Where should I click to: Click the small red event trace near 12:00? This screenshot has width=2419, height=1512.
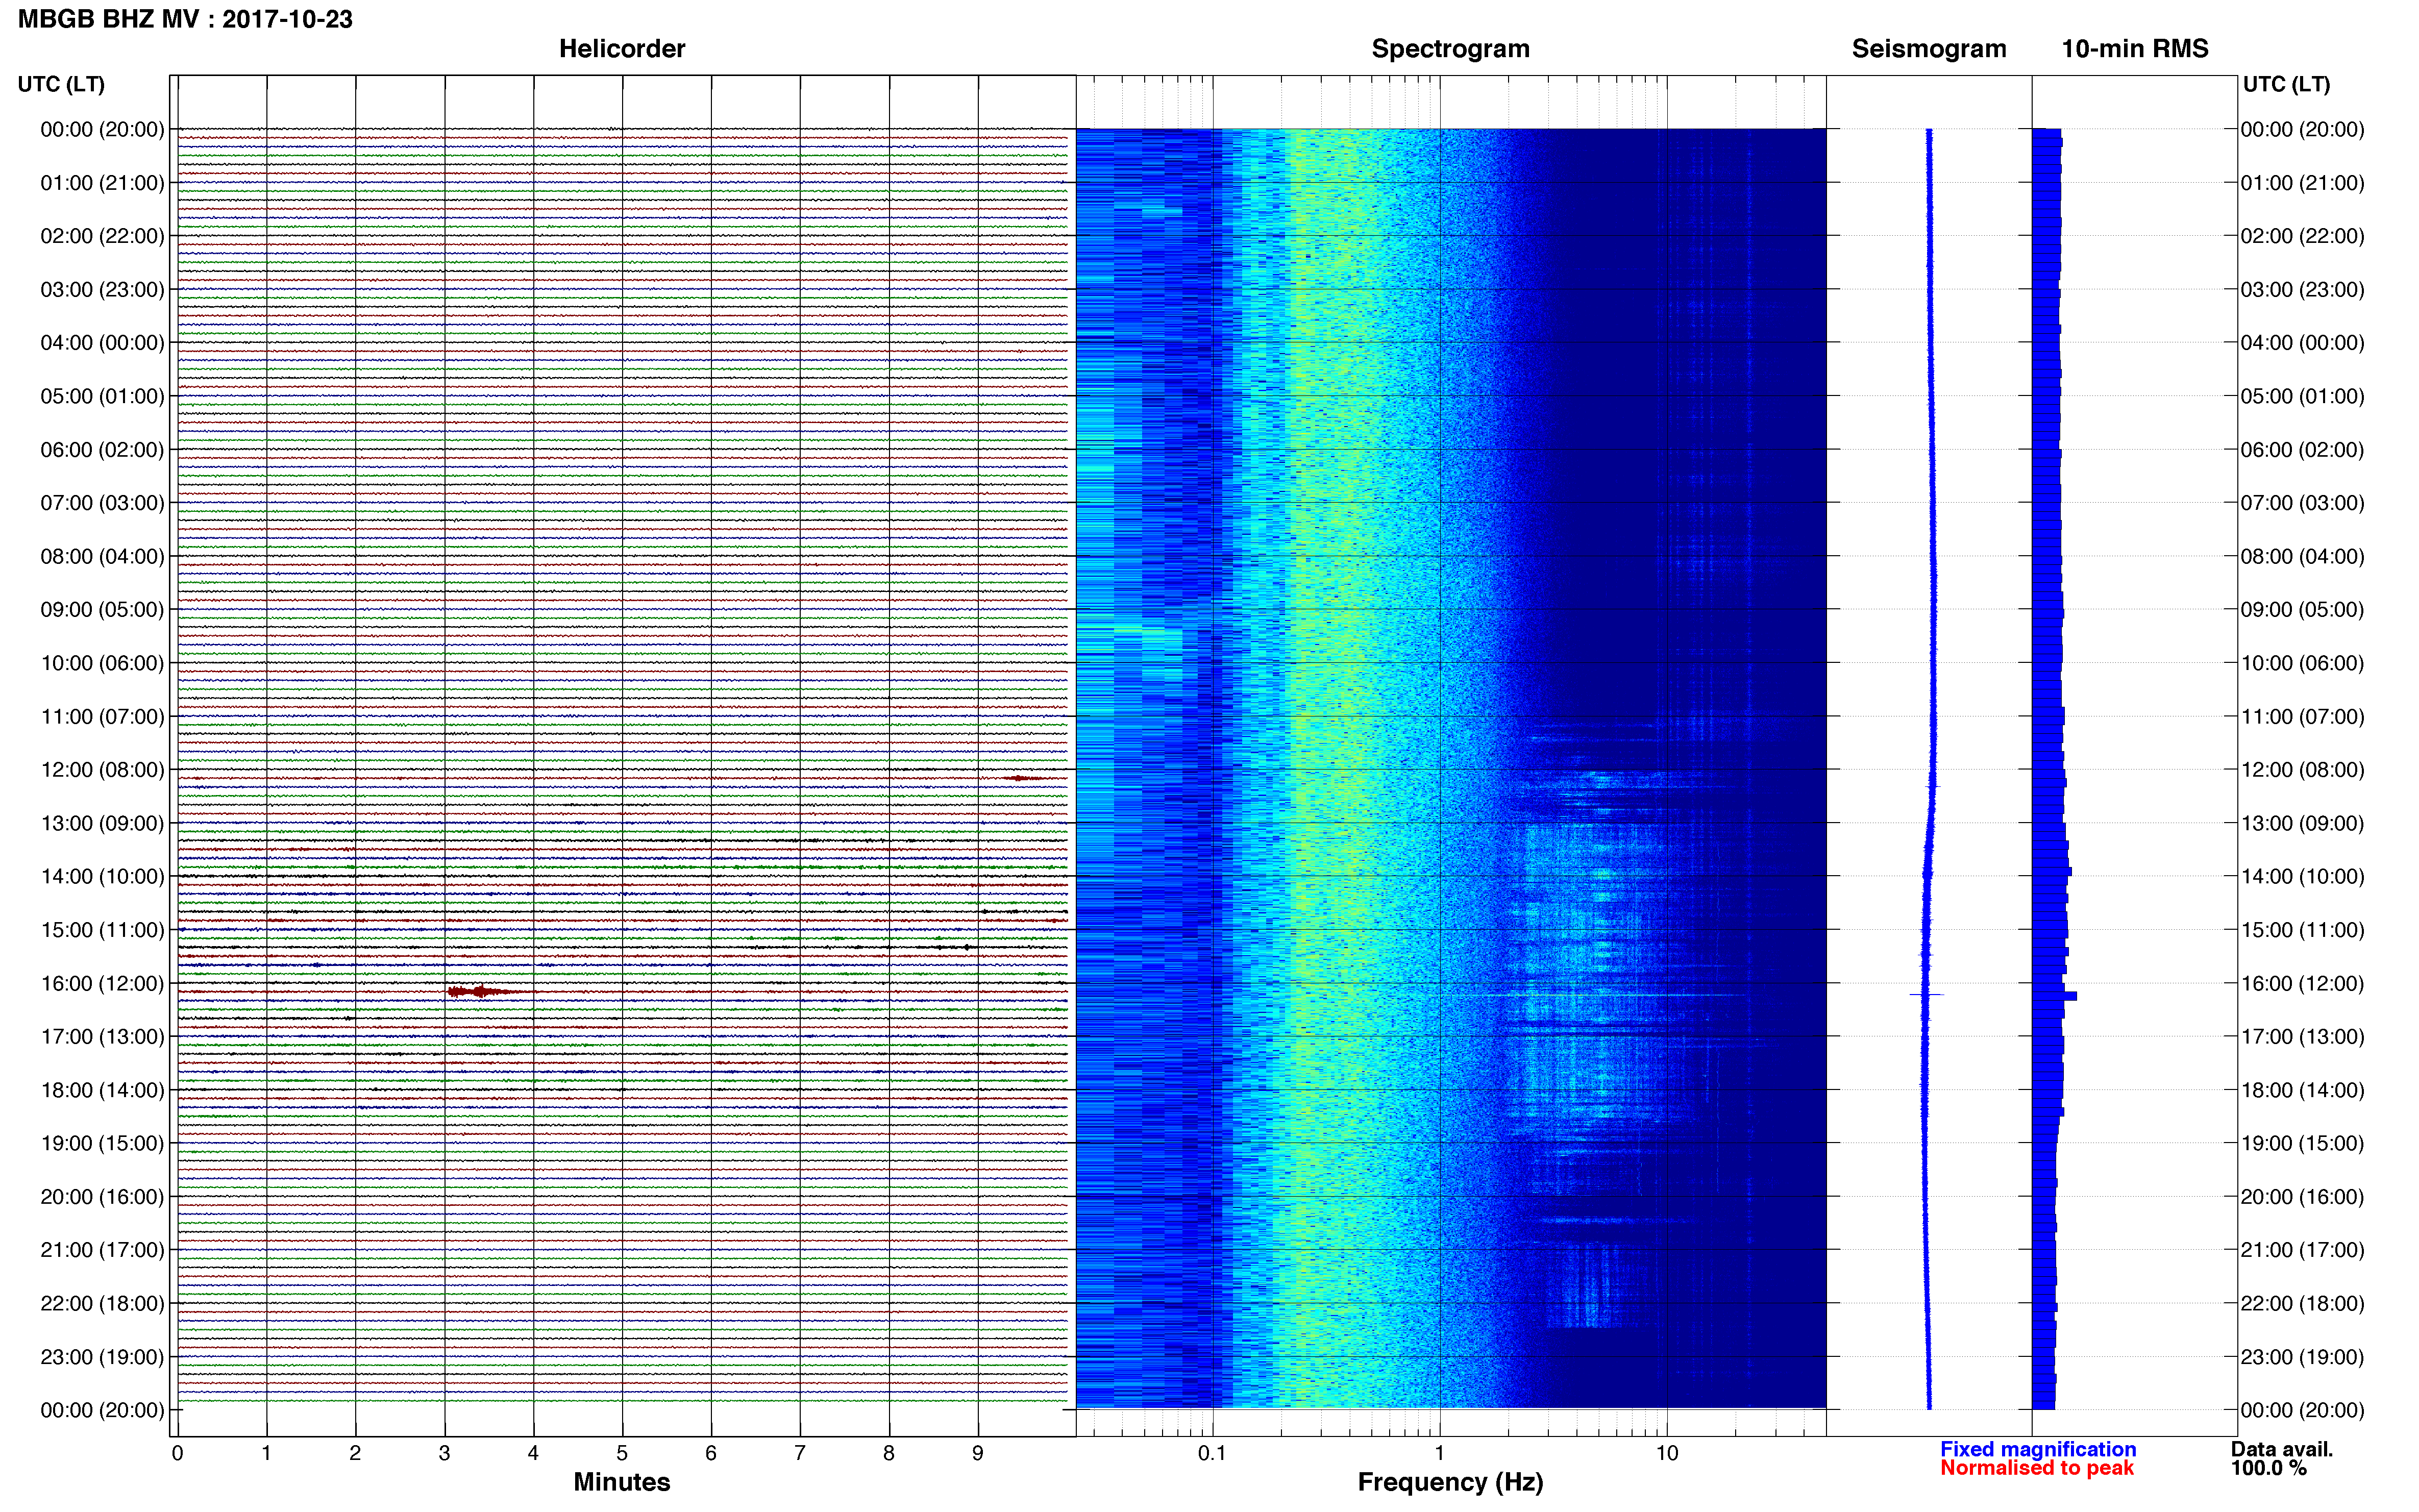1021,778
